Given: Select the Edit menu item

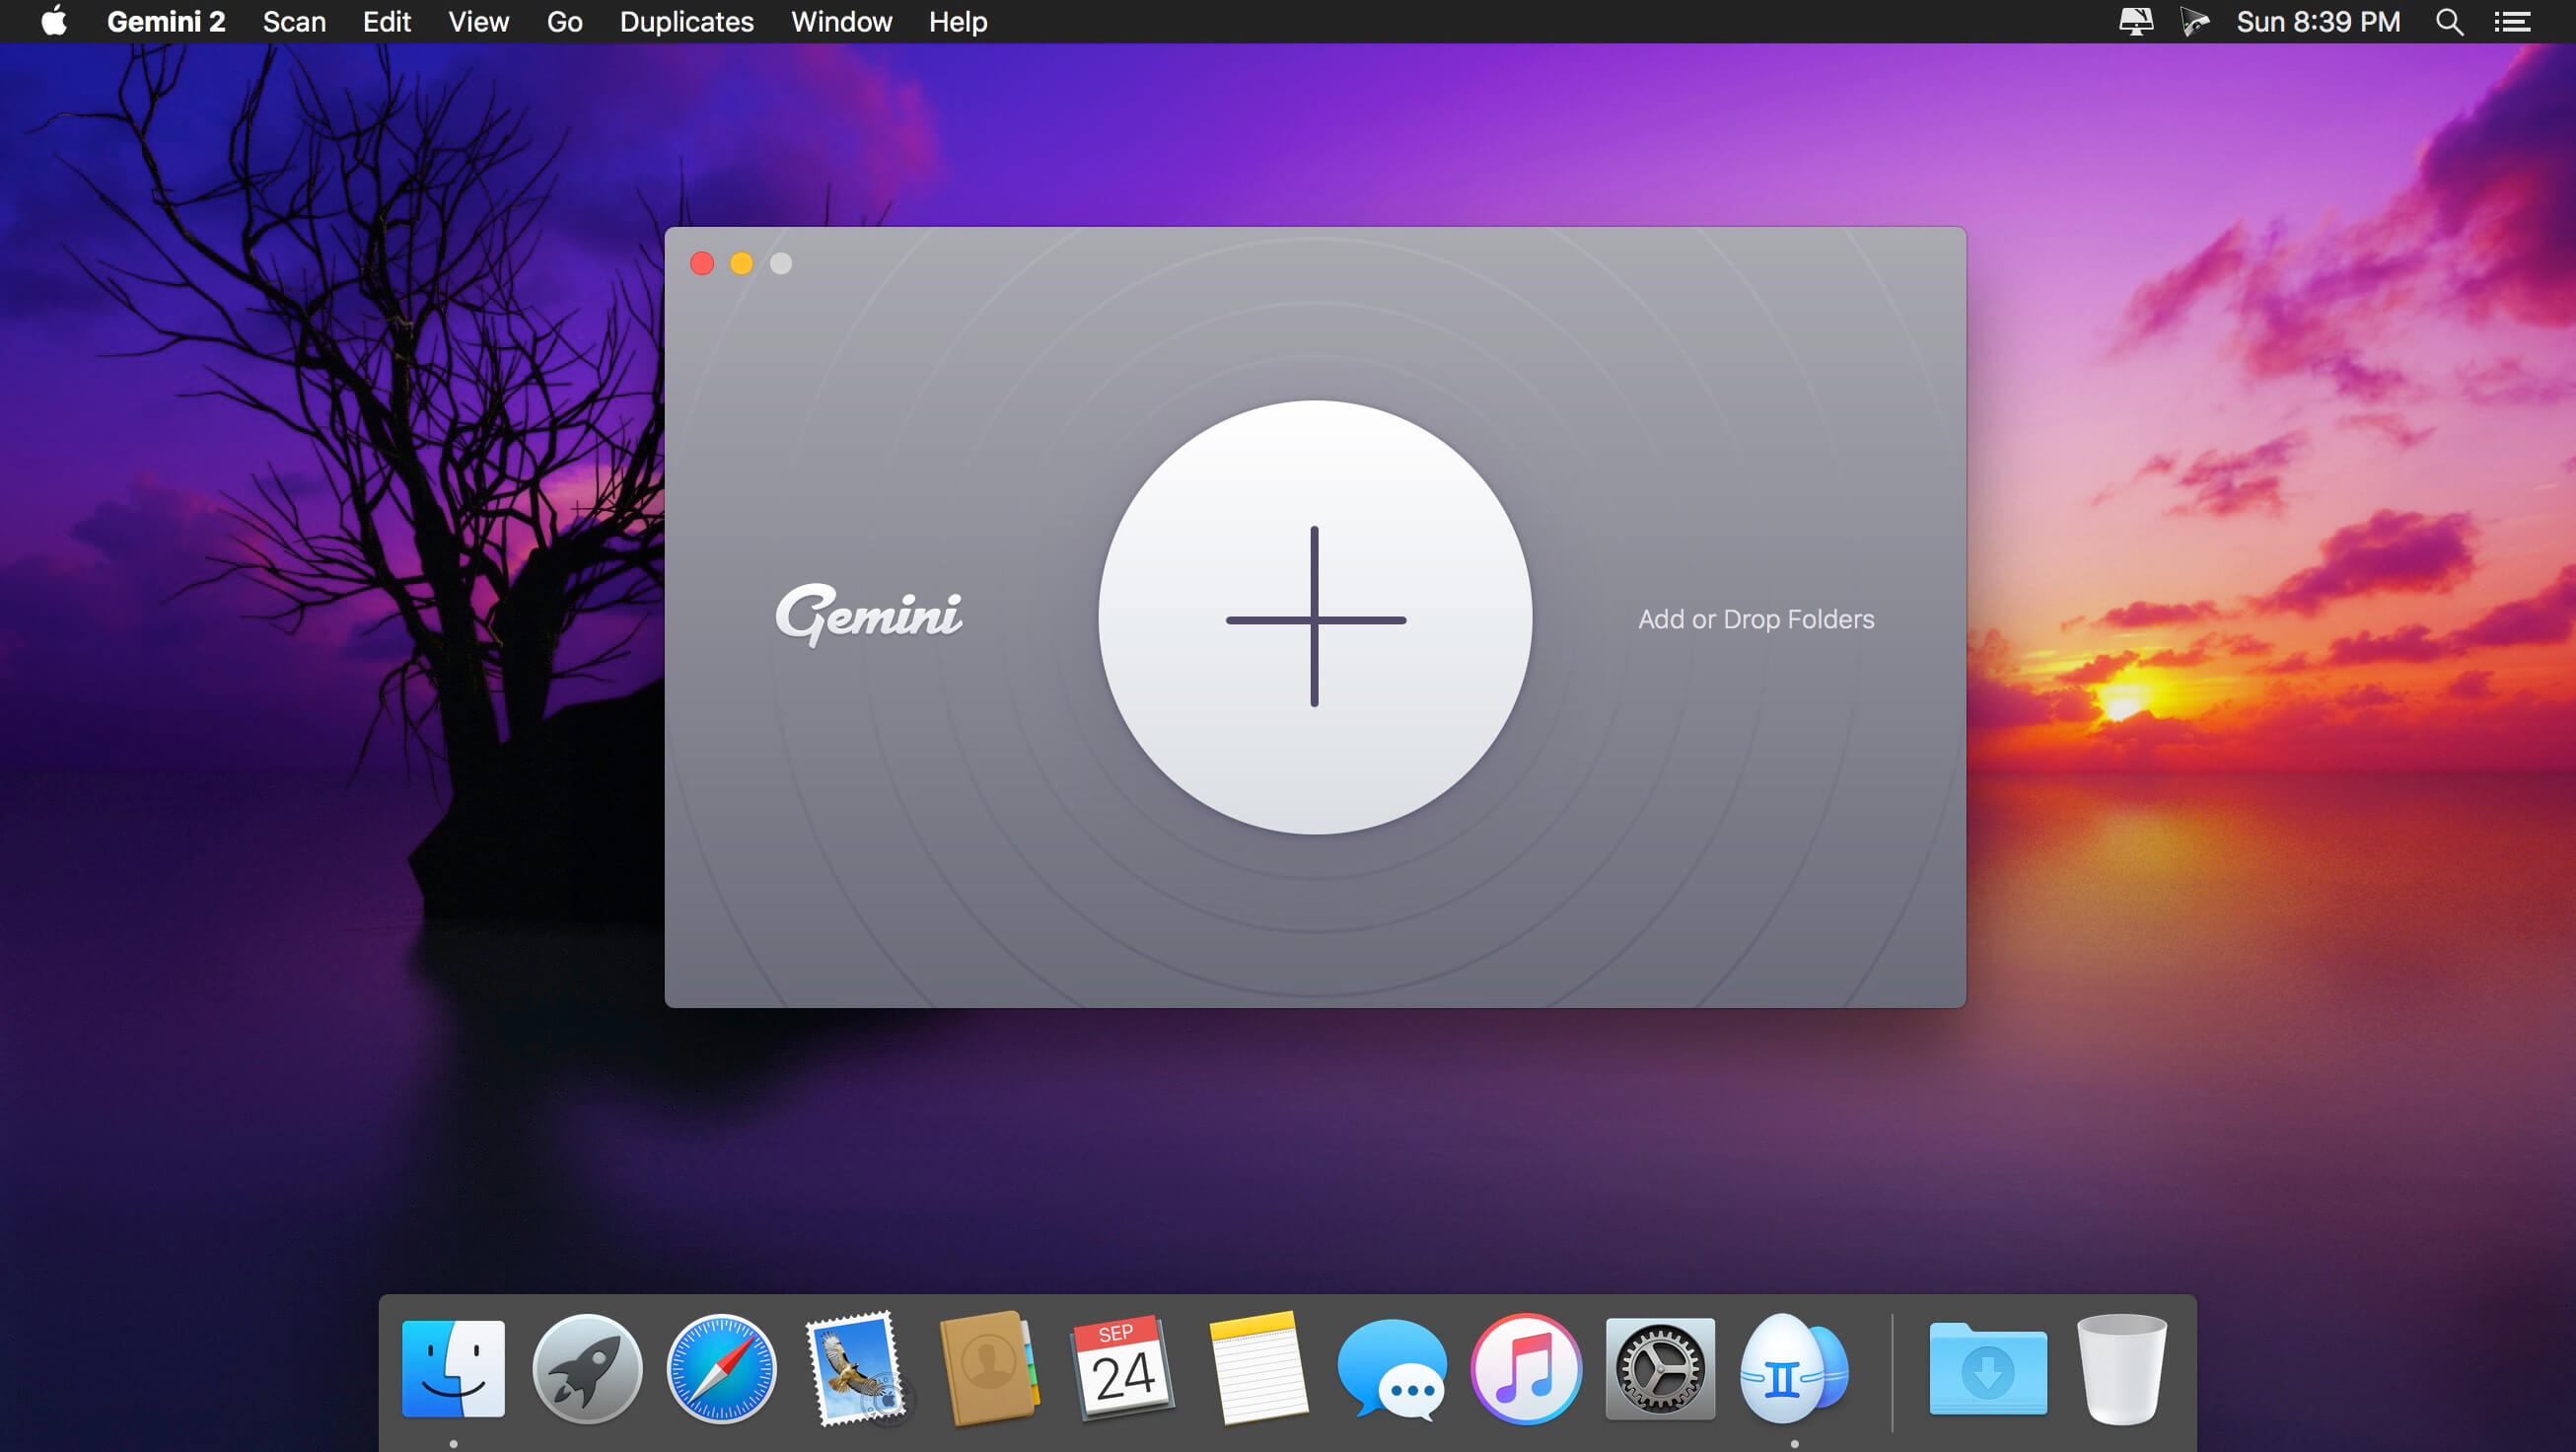Looking at the screenshot, I should 388,22.
